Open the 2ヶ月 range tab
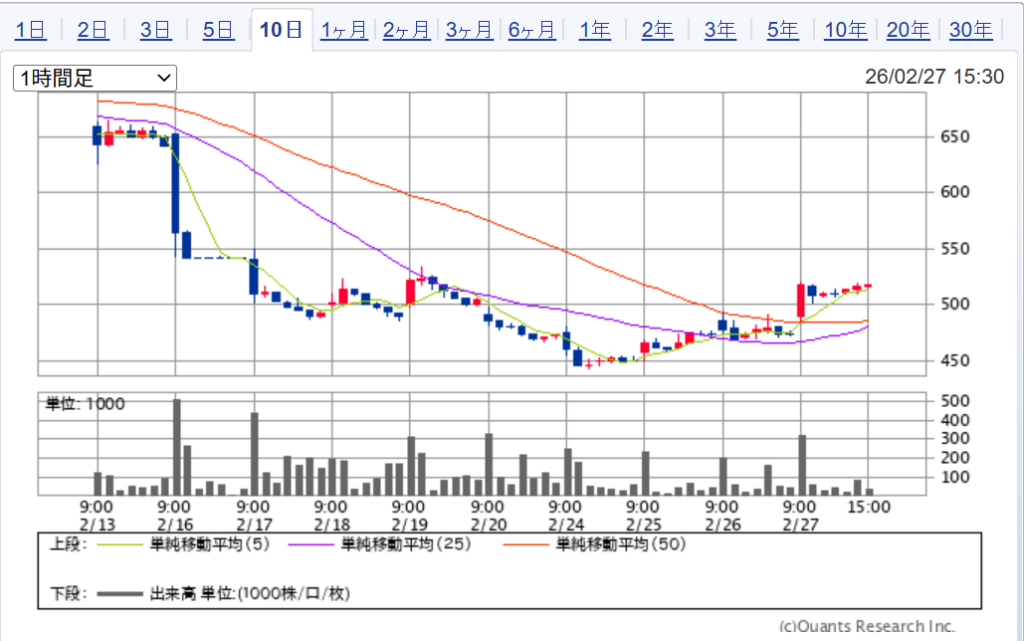Screen dimensions: 1024x641 [x=407, y=30]
